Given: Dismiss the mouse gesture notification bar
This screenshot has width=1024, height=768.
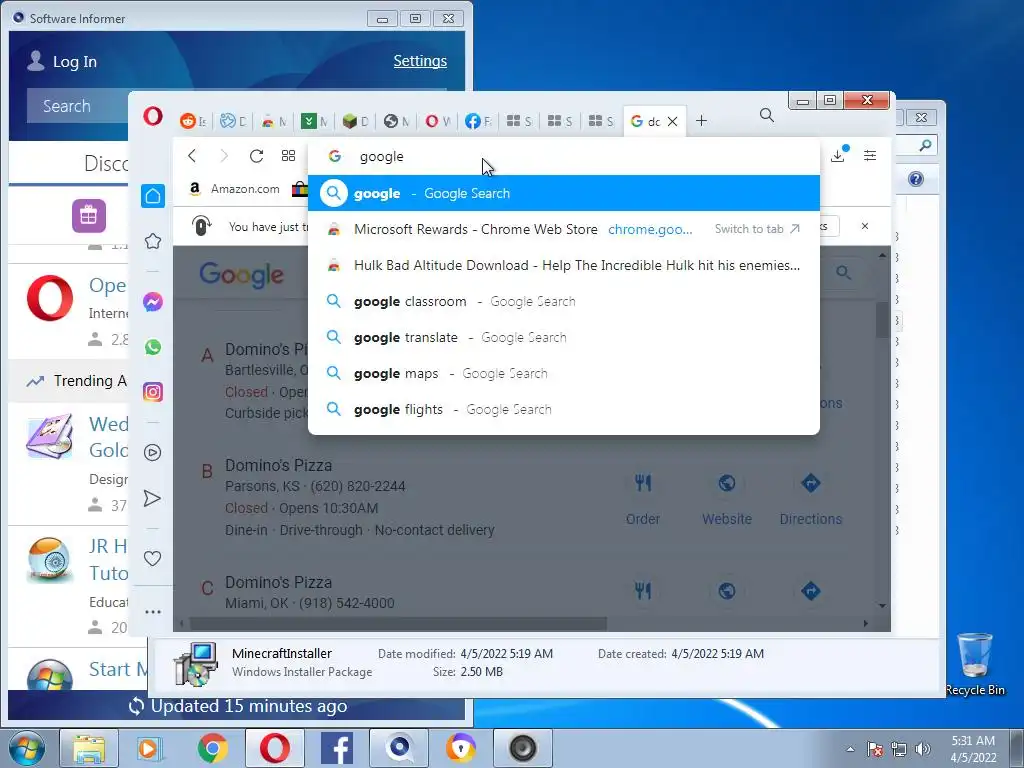Looking at the screenshot, I should coord(865,226).
